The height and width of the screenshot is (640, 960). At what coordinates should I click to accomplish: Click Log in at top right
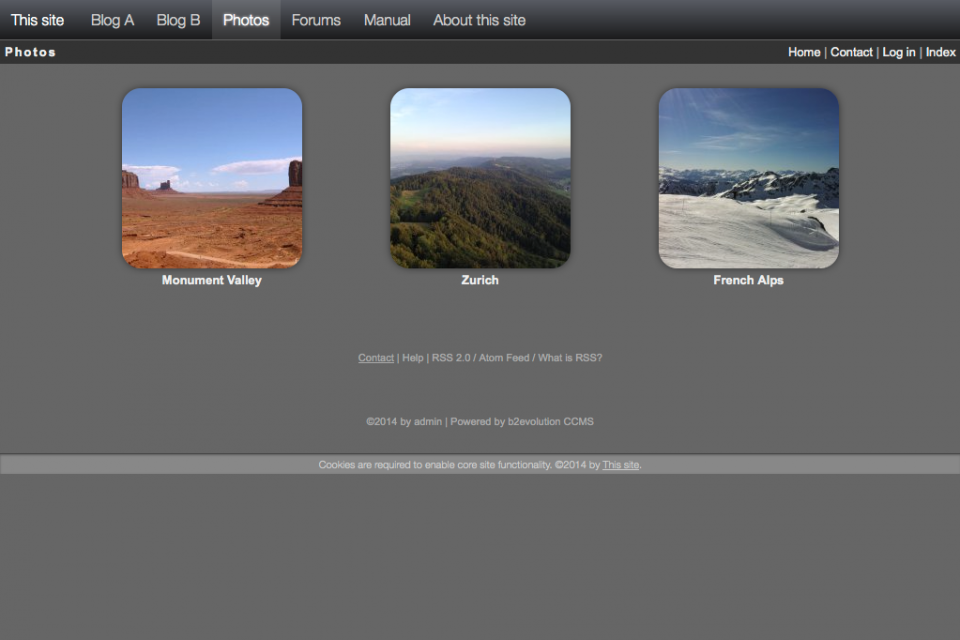point(898,51)
